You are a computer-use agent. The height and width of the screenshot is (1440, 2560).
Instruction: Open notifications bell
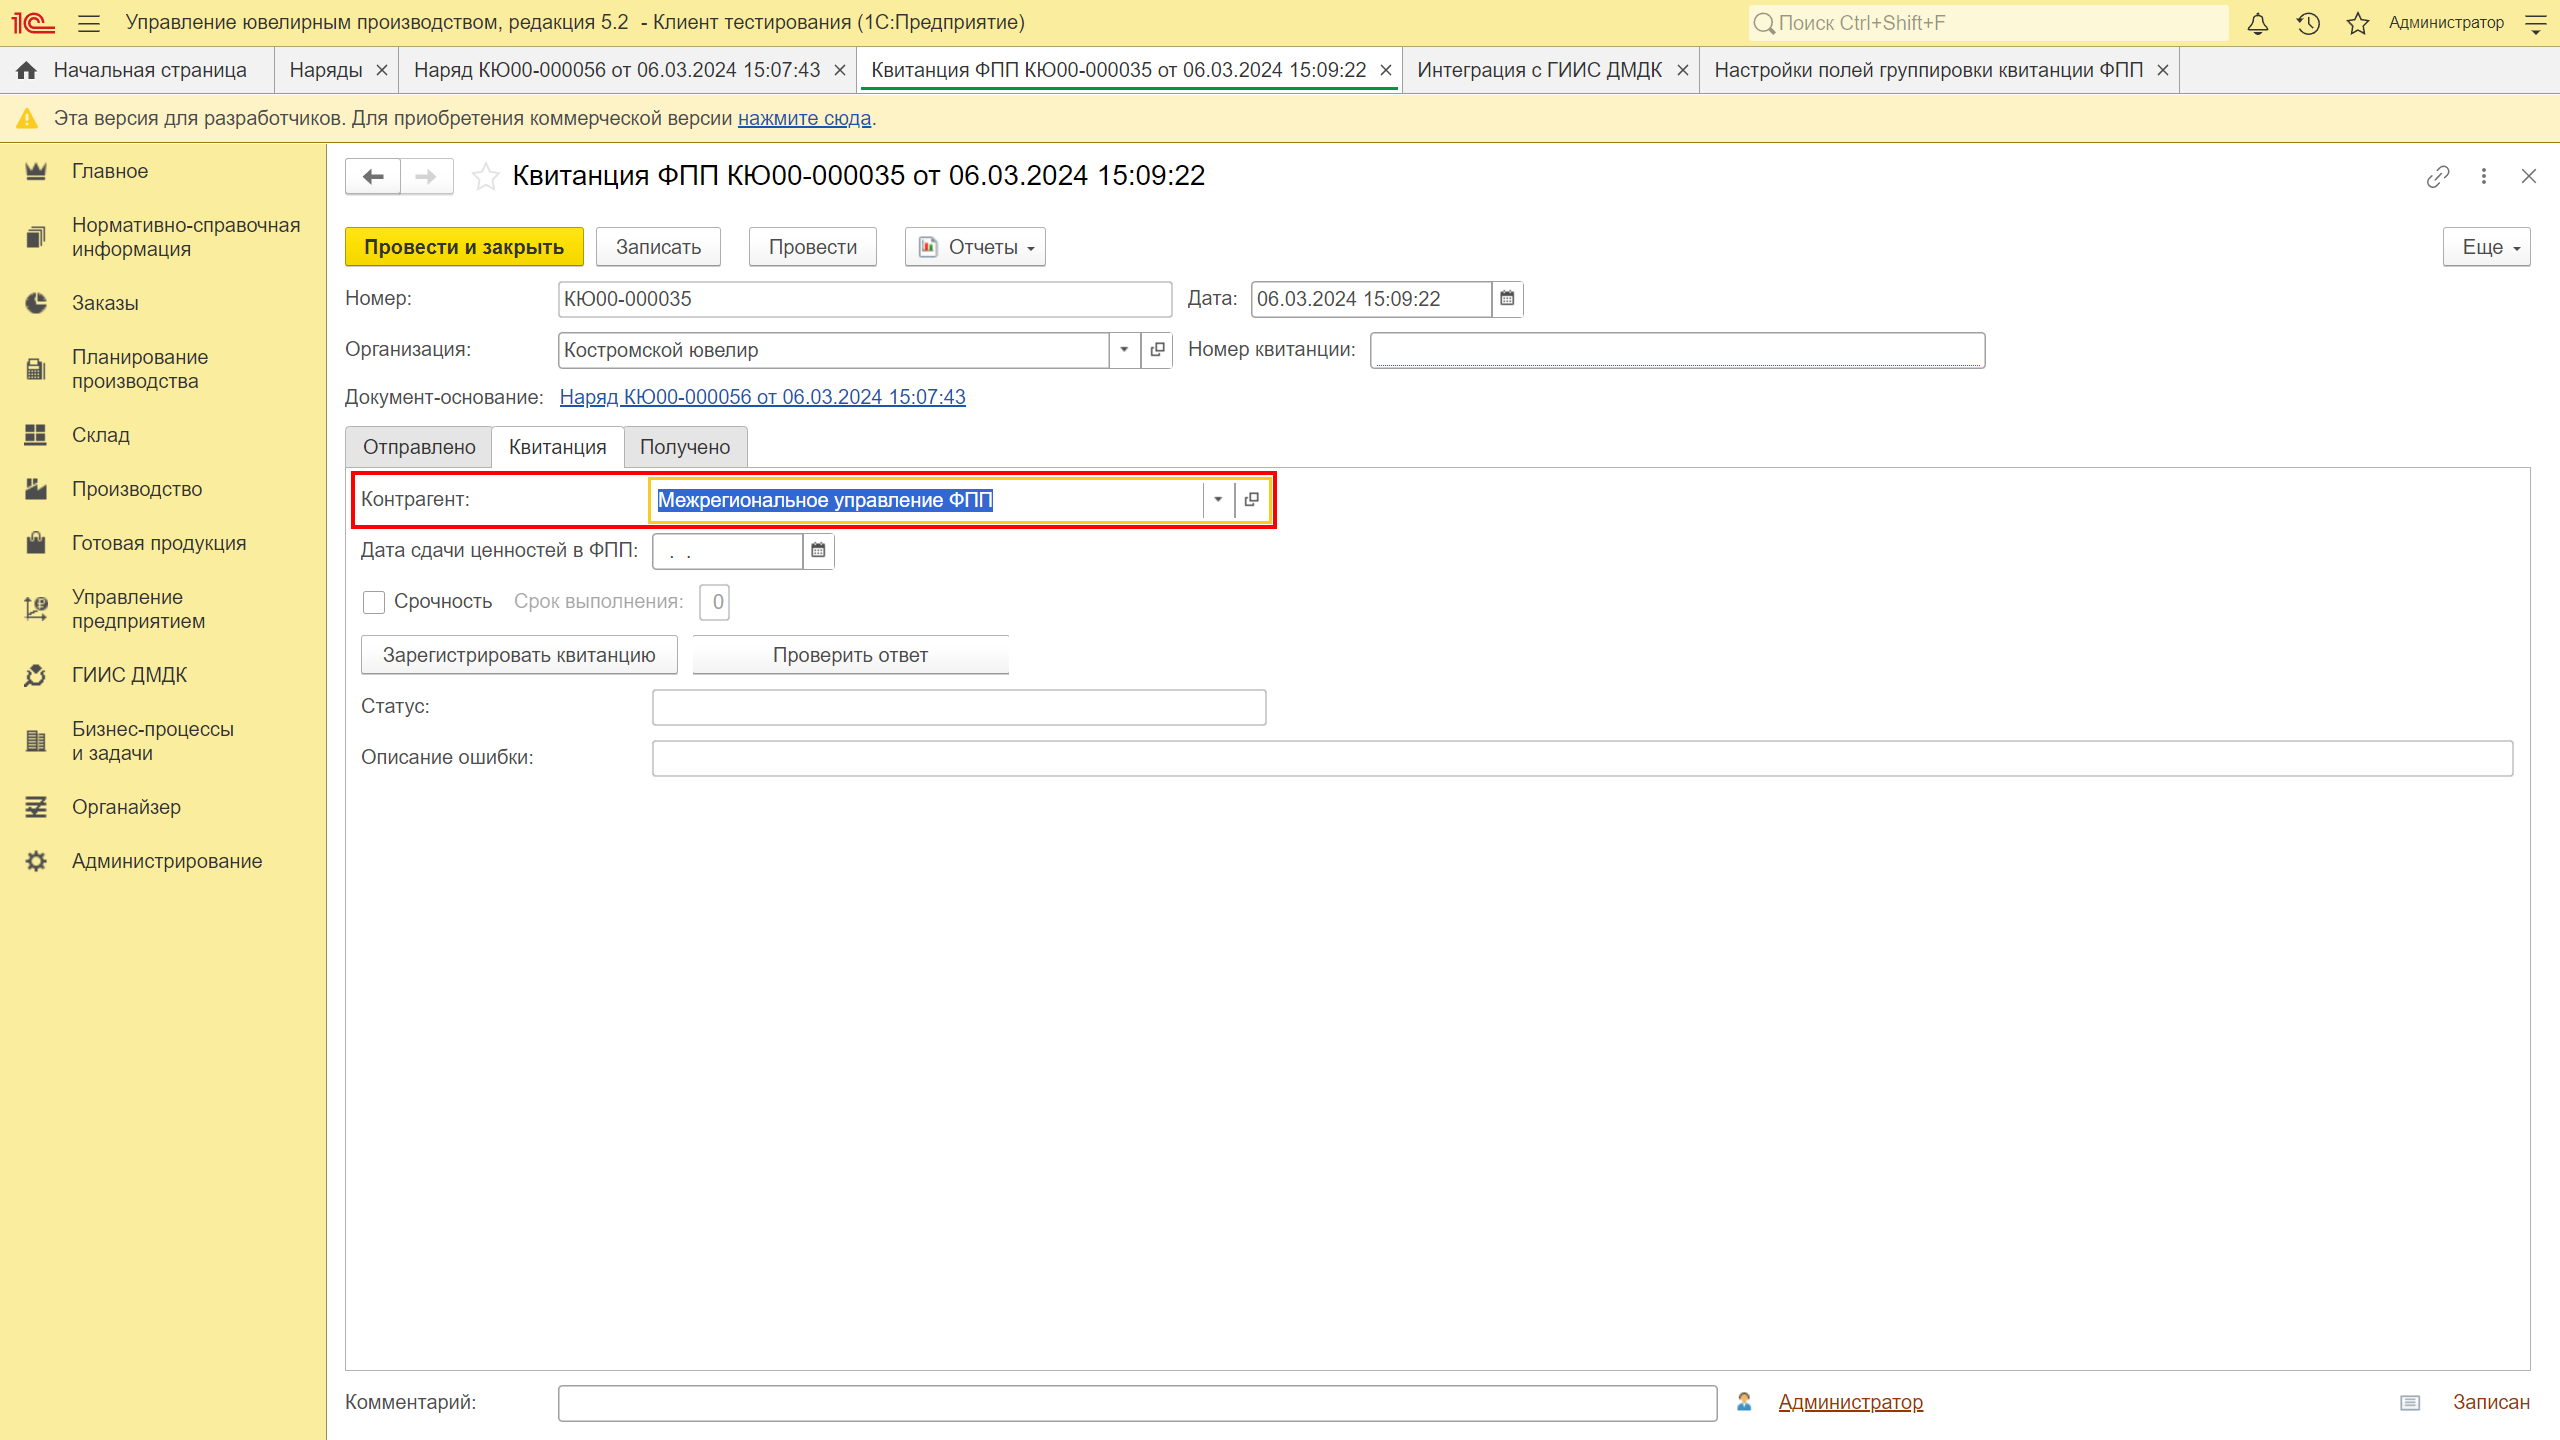tap(2258, 23)
